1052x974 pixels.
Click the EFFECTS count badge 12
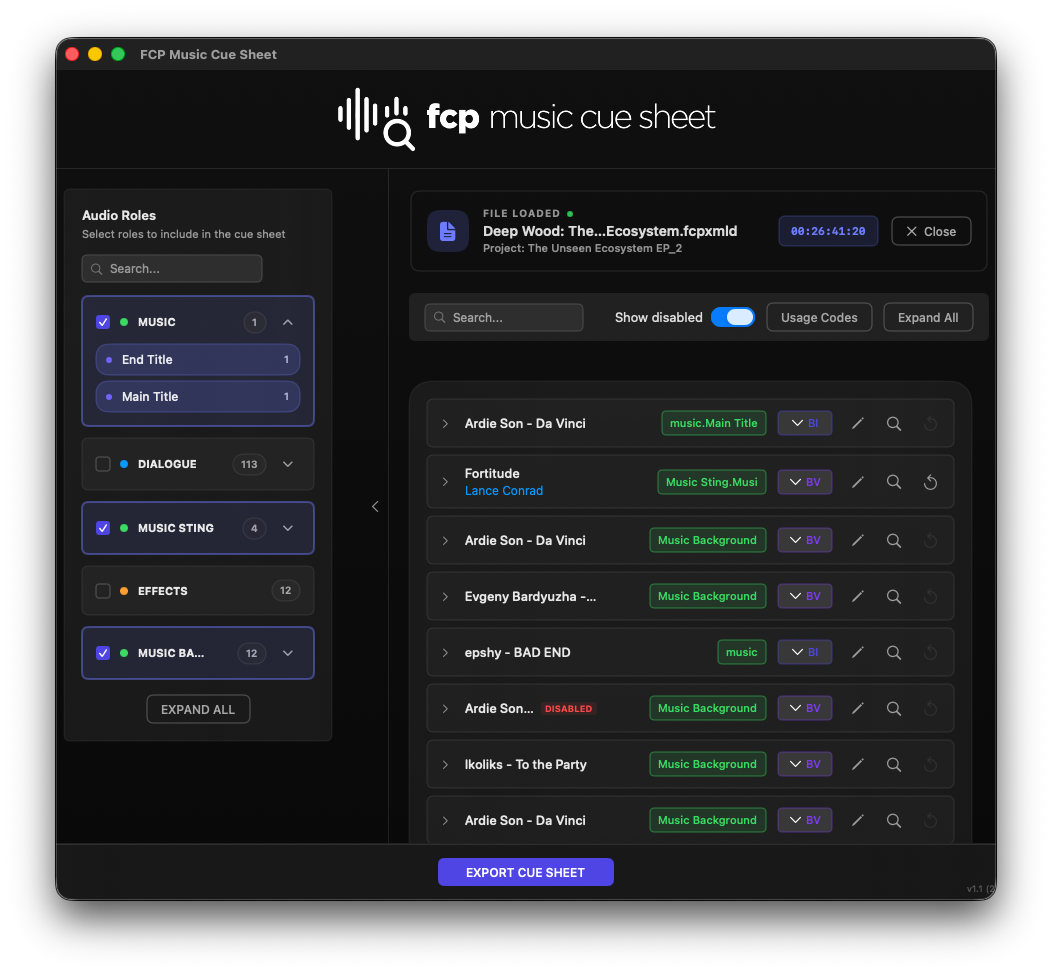click(285, 591)
